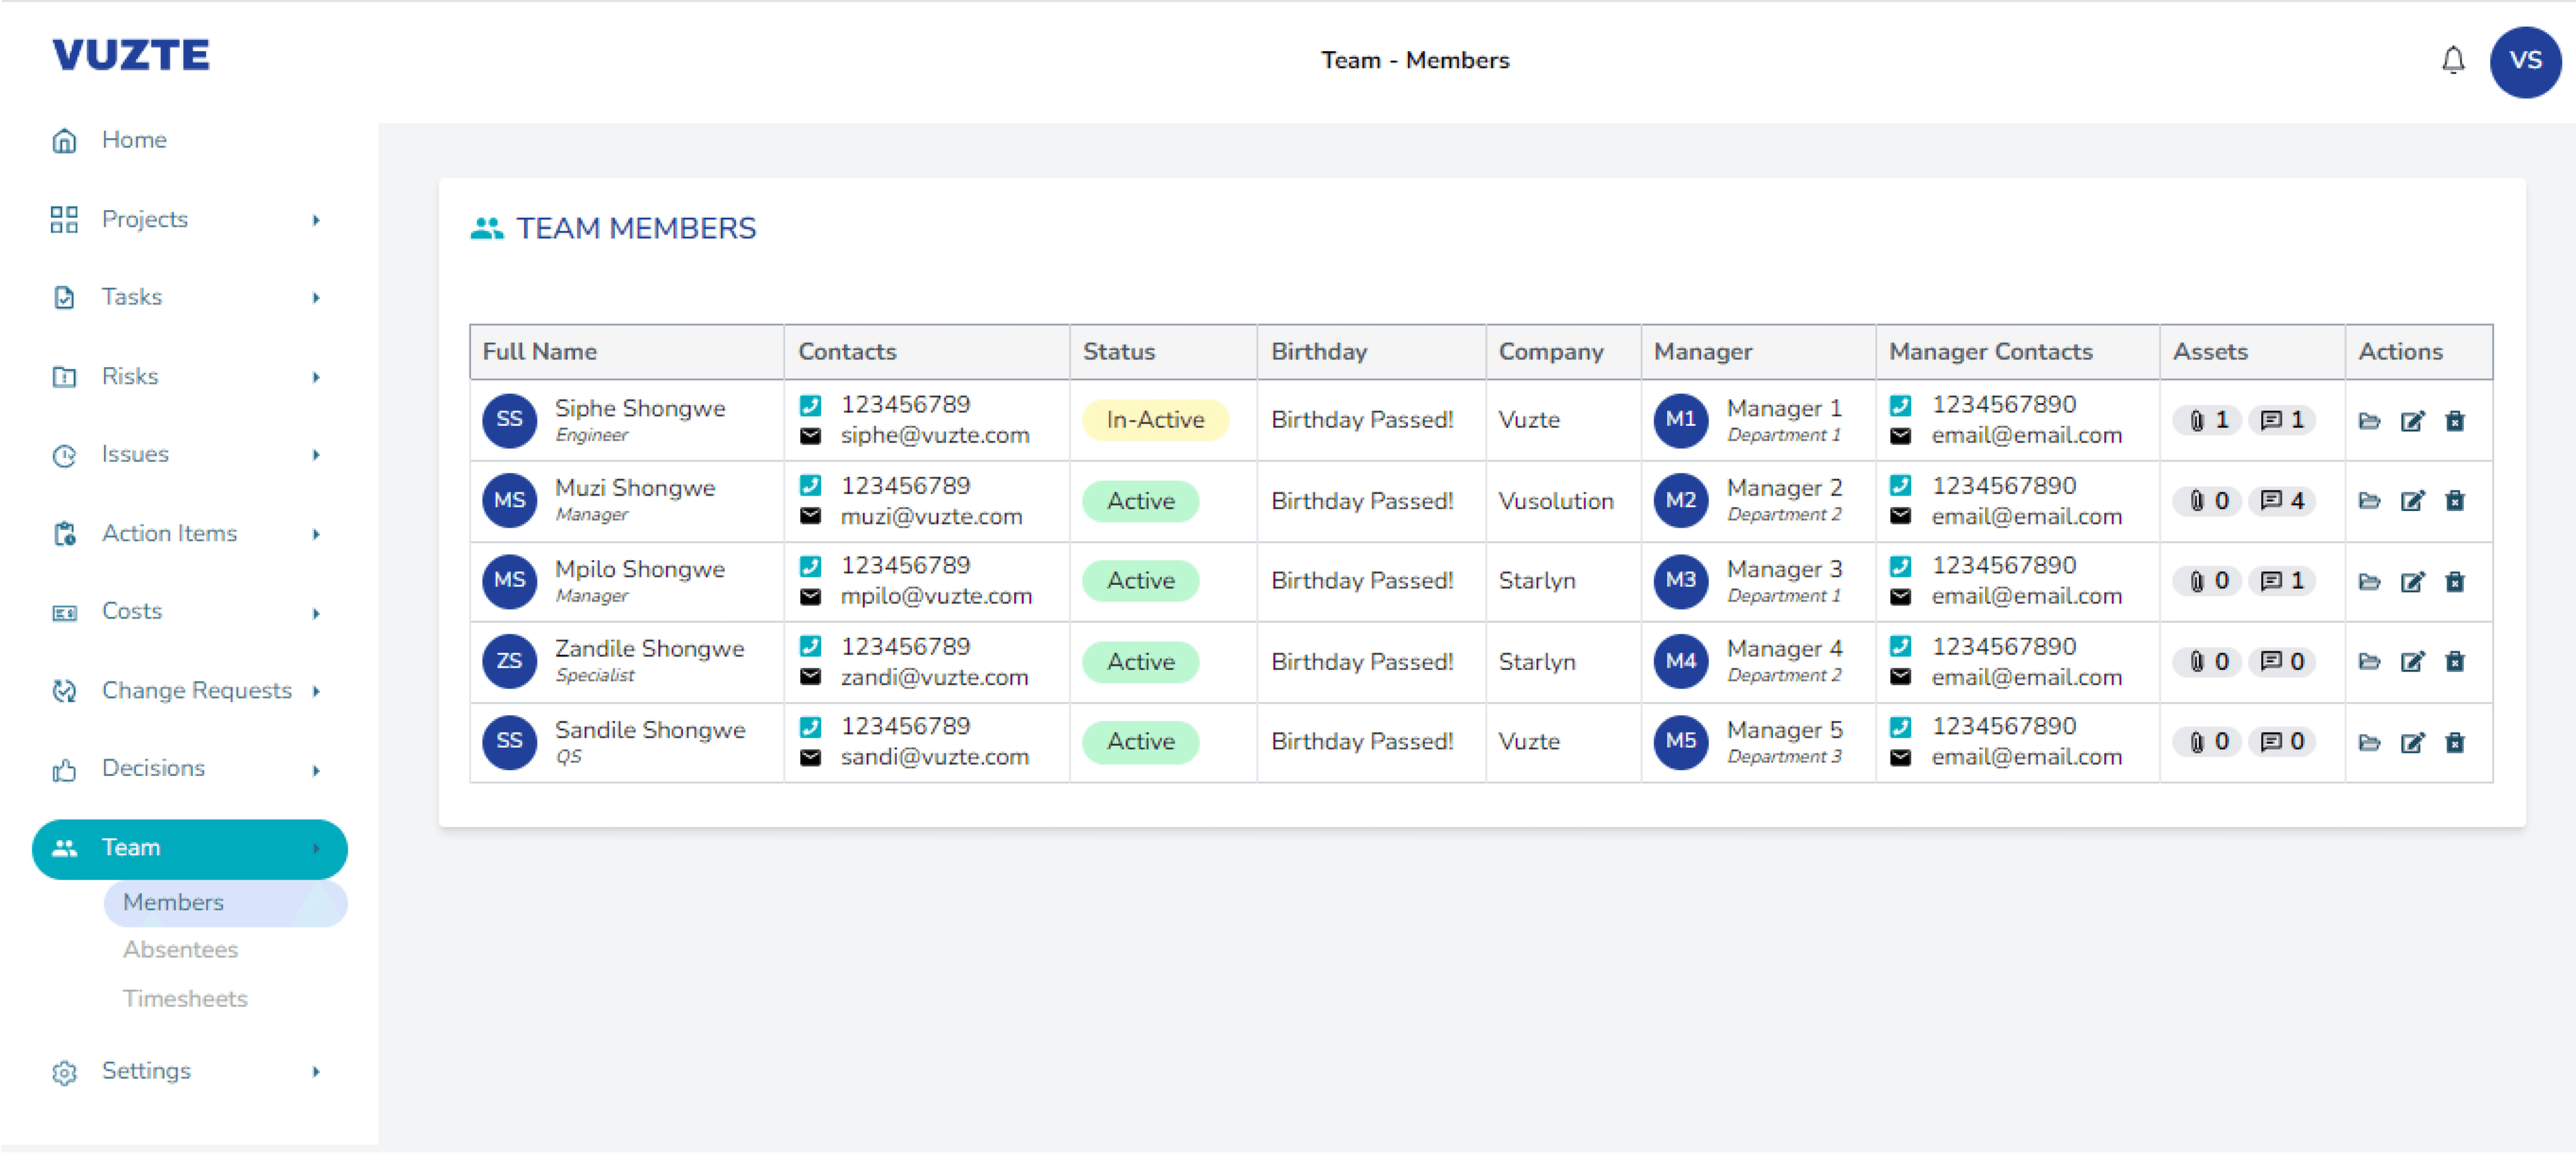Click the In-Active status badge
This screenshot has width=2576, height=1153.
pos(1154,420)
